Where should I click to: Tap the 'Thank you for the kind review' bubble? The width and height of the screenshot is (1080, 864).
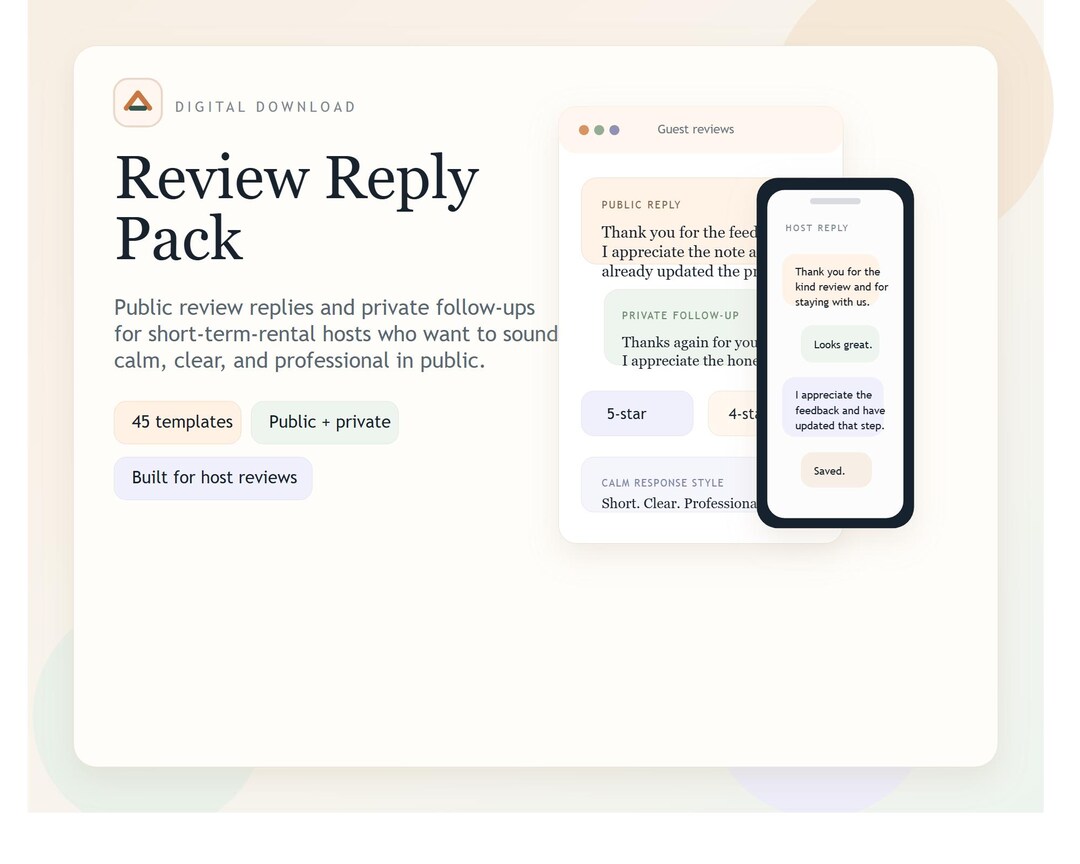831,280
